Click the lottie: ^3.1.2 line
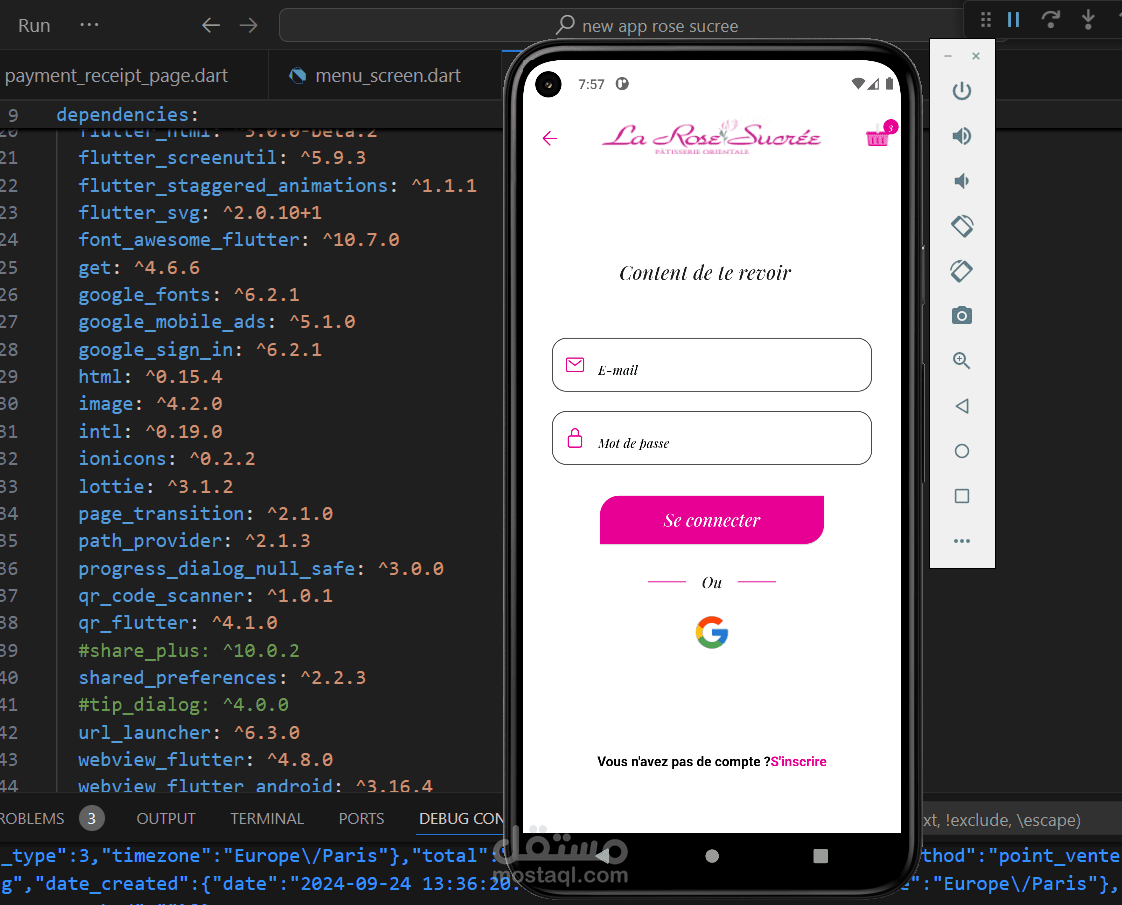1122x905 pixels. coord(155,486)
